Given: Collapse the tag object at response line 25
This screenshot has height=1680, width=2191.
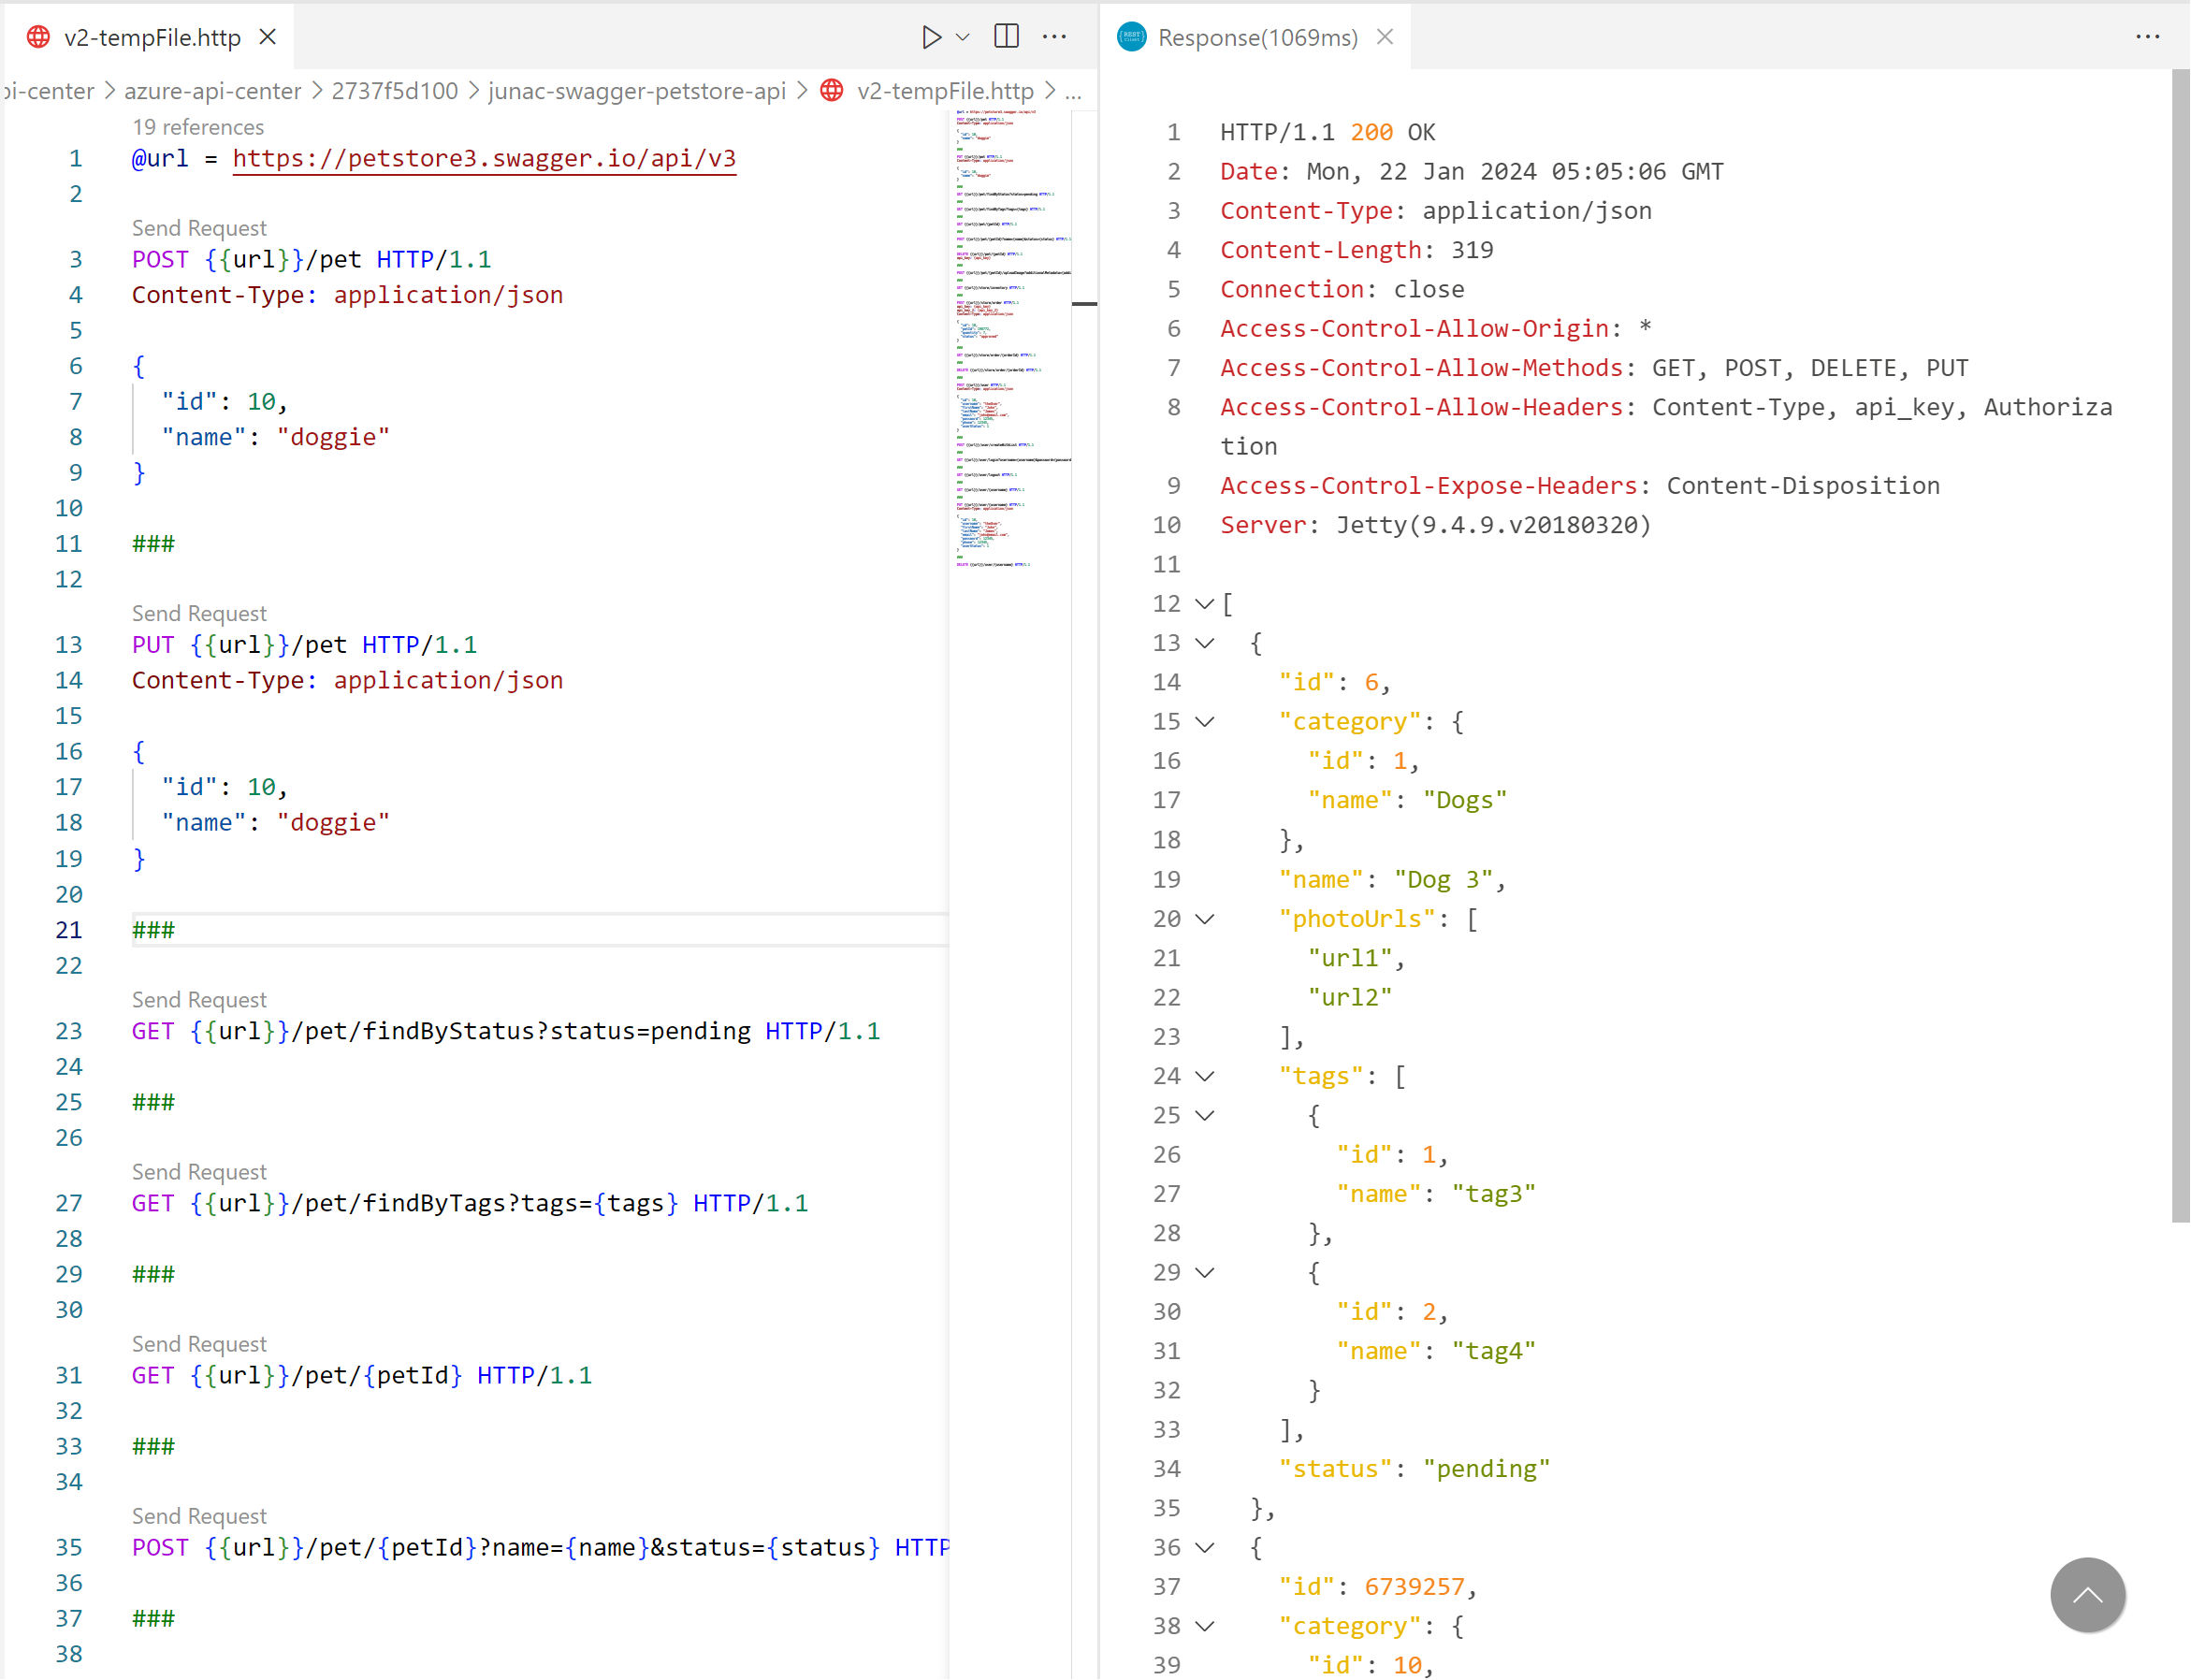Looking at the screenshot, I should click(1205, 1116).
